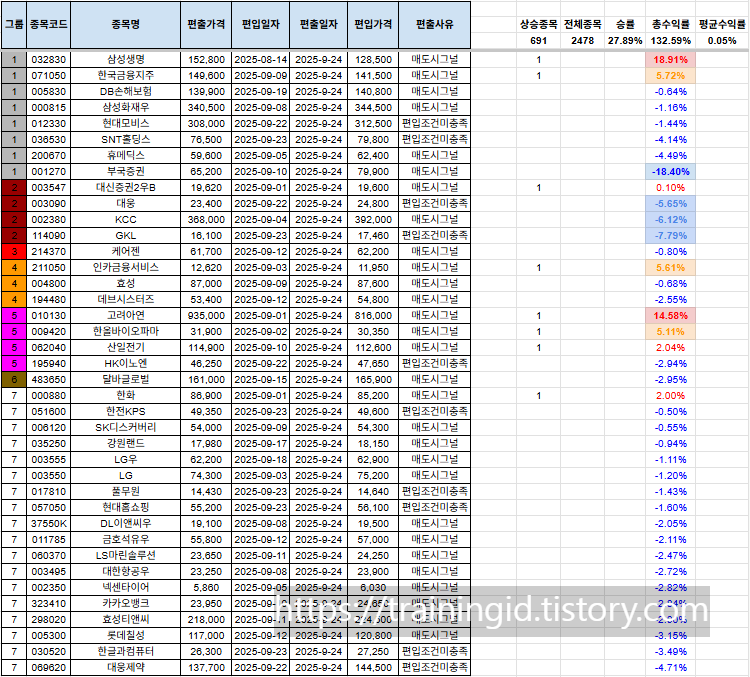
Task: Select the 총수익률 header cell
Action: point(671,24)
